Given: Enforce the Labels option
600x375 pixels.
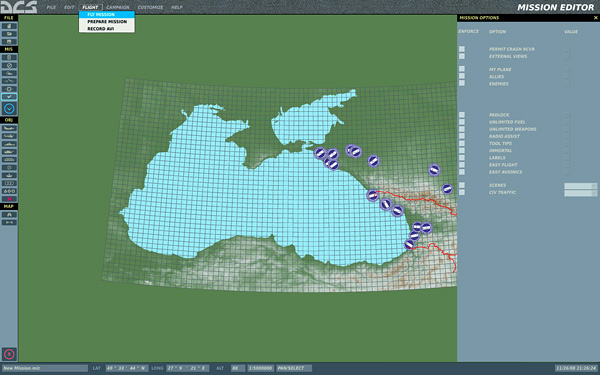Looking at the screenshot, I should pyautogui.click(x=462, y=157).
